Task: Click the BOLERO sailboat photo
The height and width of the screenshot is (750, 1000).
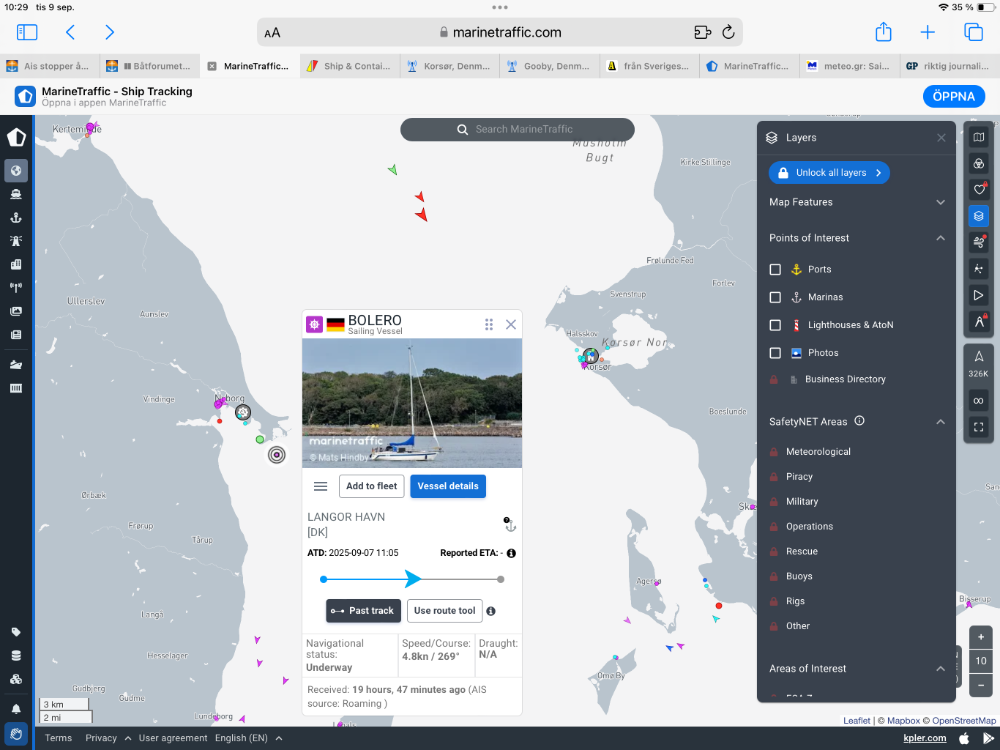Action: 412,403
